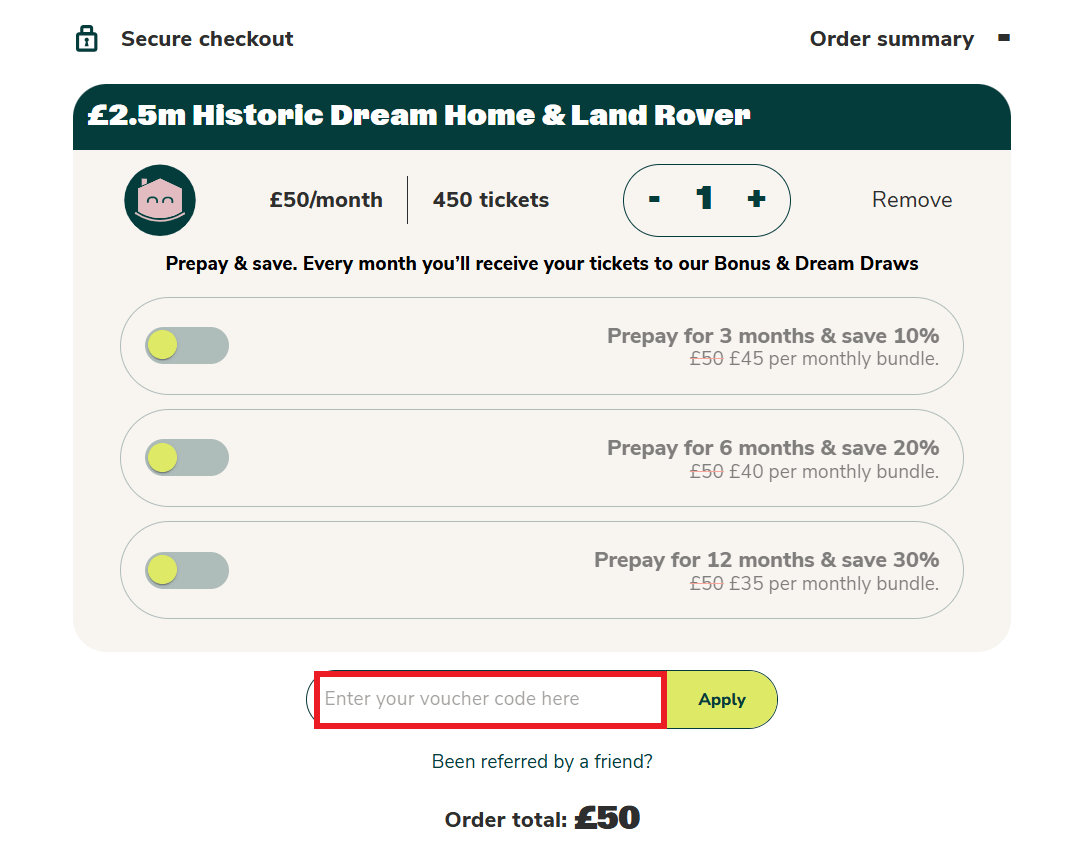Decrease bundle quantity with minus button
The height and width of the screenshot is (843, 1080).
654,200
